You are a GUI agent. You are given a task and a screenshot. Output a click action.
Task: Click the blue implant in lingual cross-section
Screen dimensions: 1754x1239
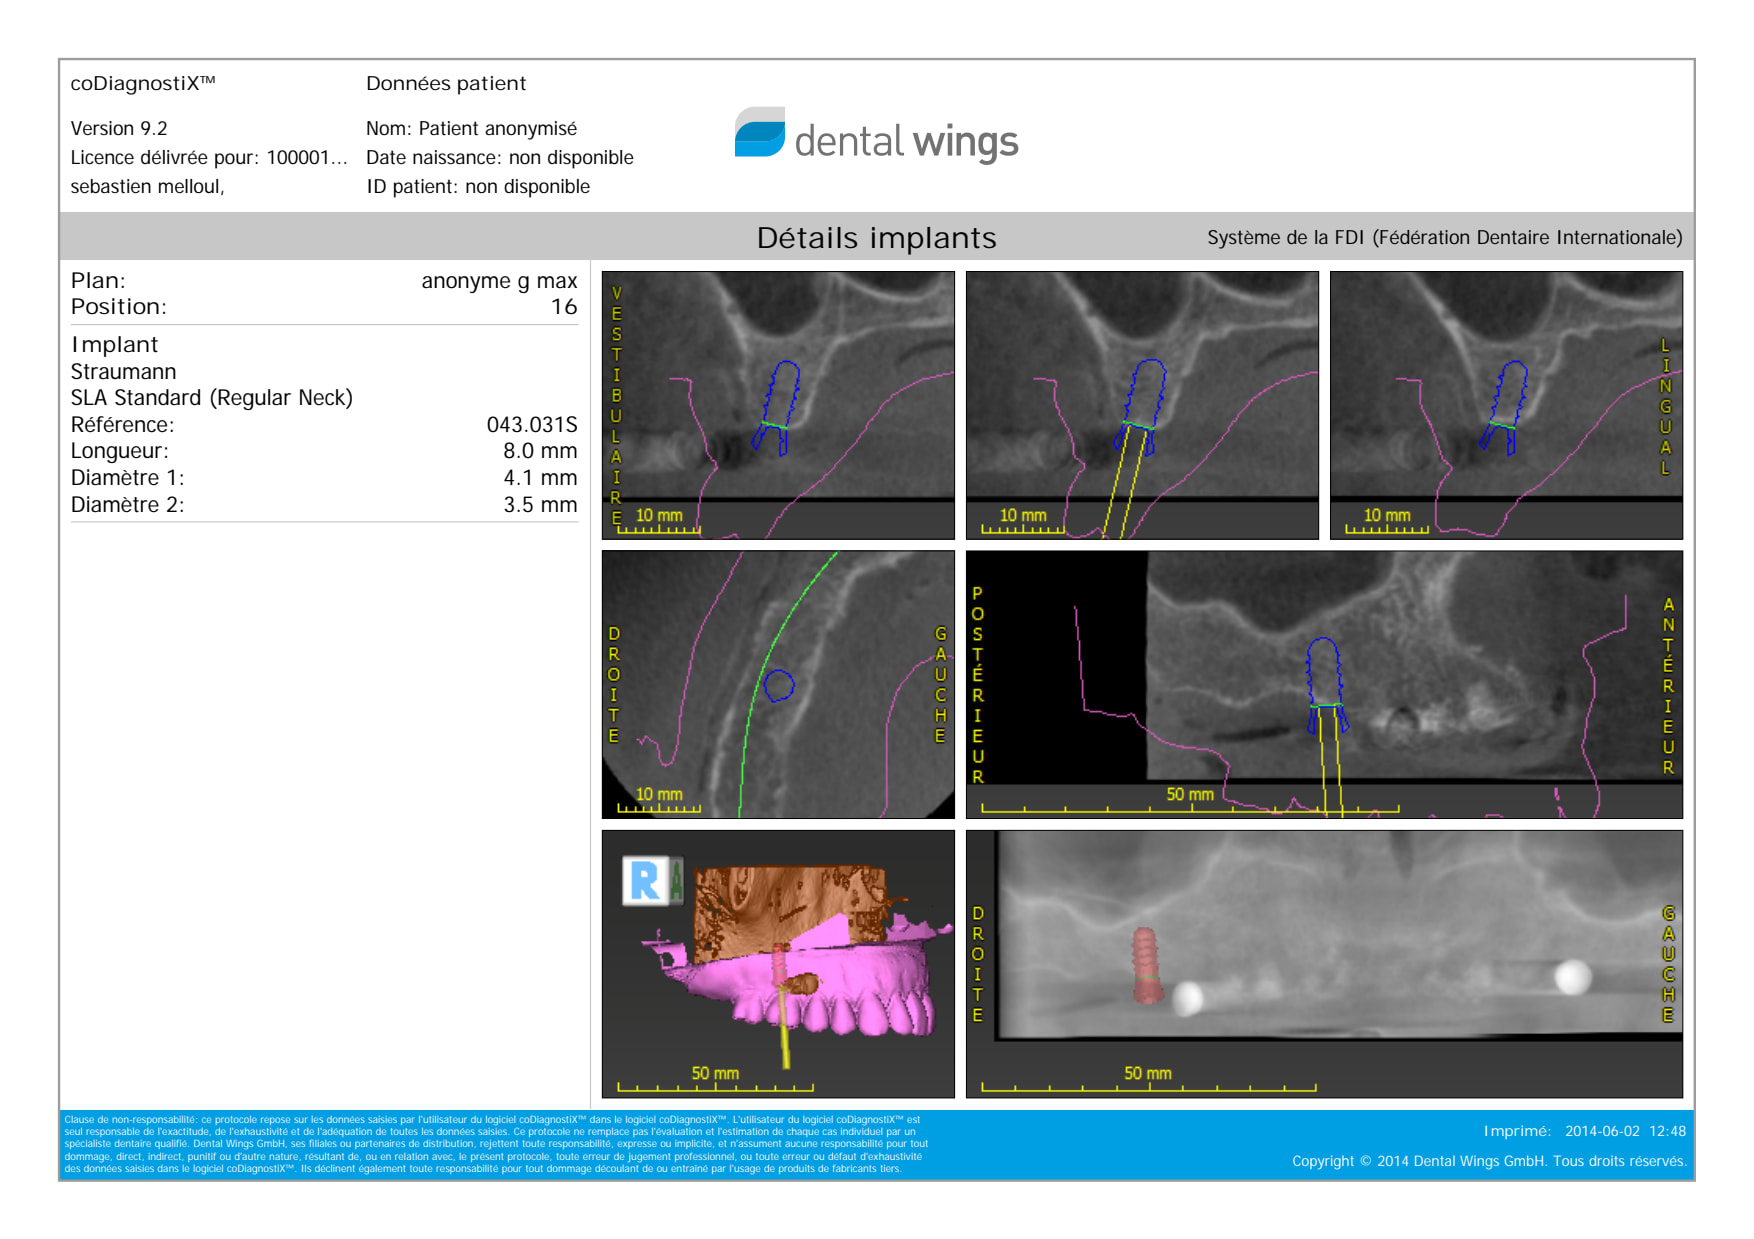1506,405
